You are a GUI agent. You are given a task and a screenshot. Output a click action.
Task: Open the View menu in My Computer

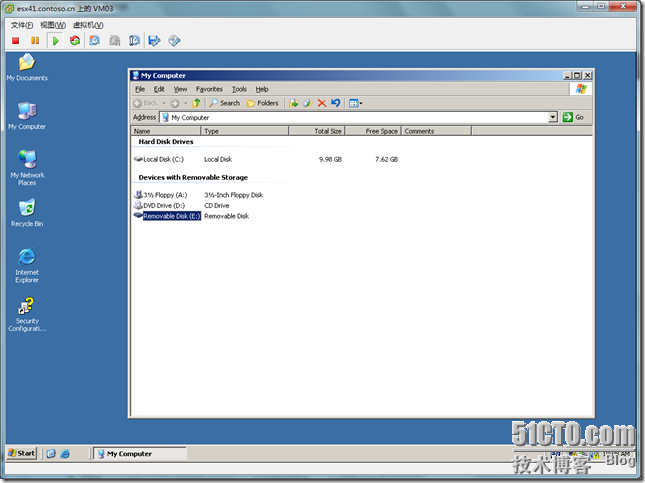[180, 89]
